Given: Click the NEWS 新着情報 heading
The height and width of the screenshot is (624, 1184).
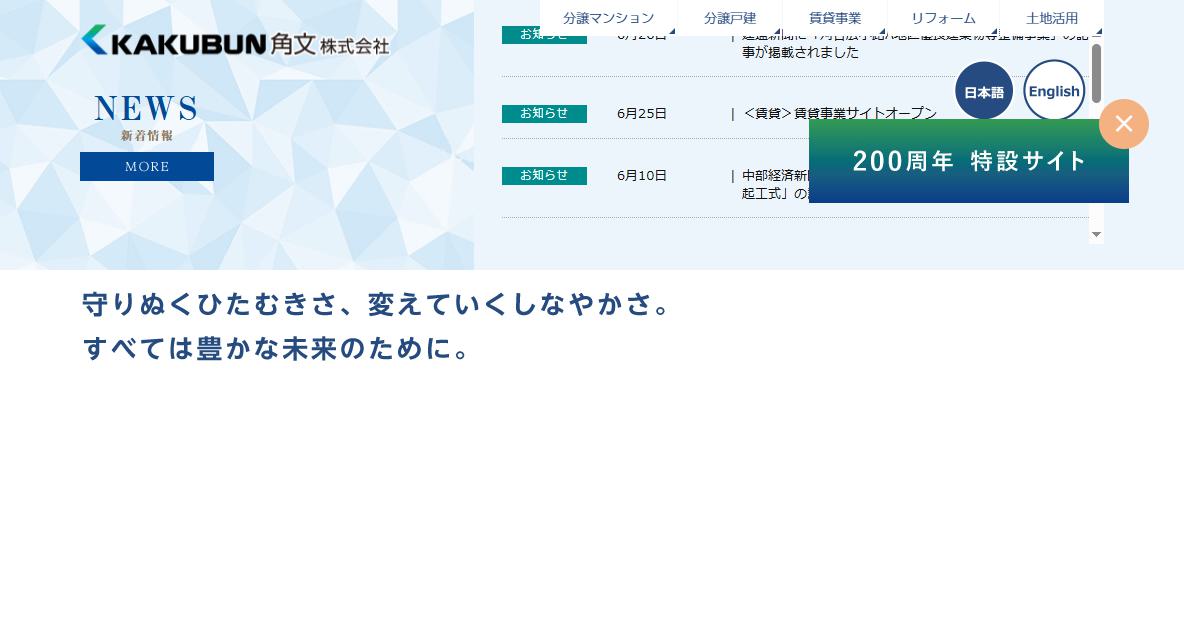Looking at the screenshot, I should (146, 118).
